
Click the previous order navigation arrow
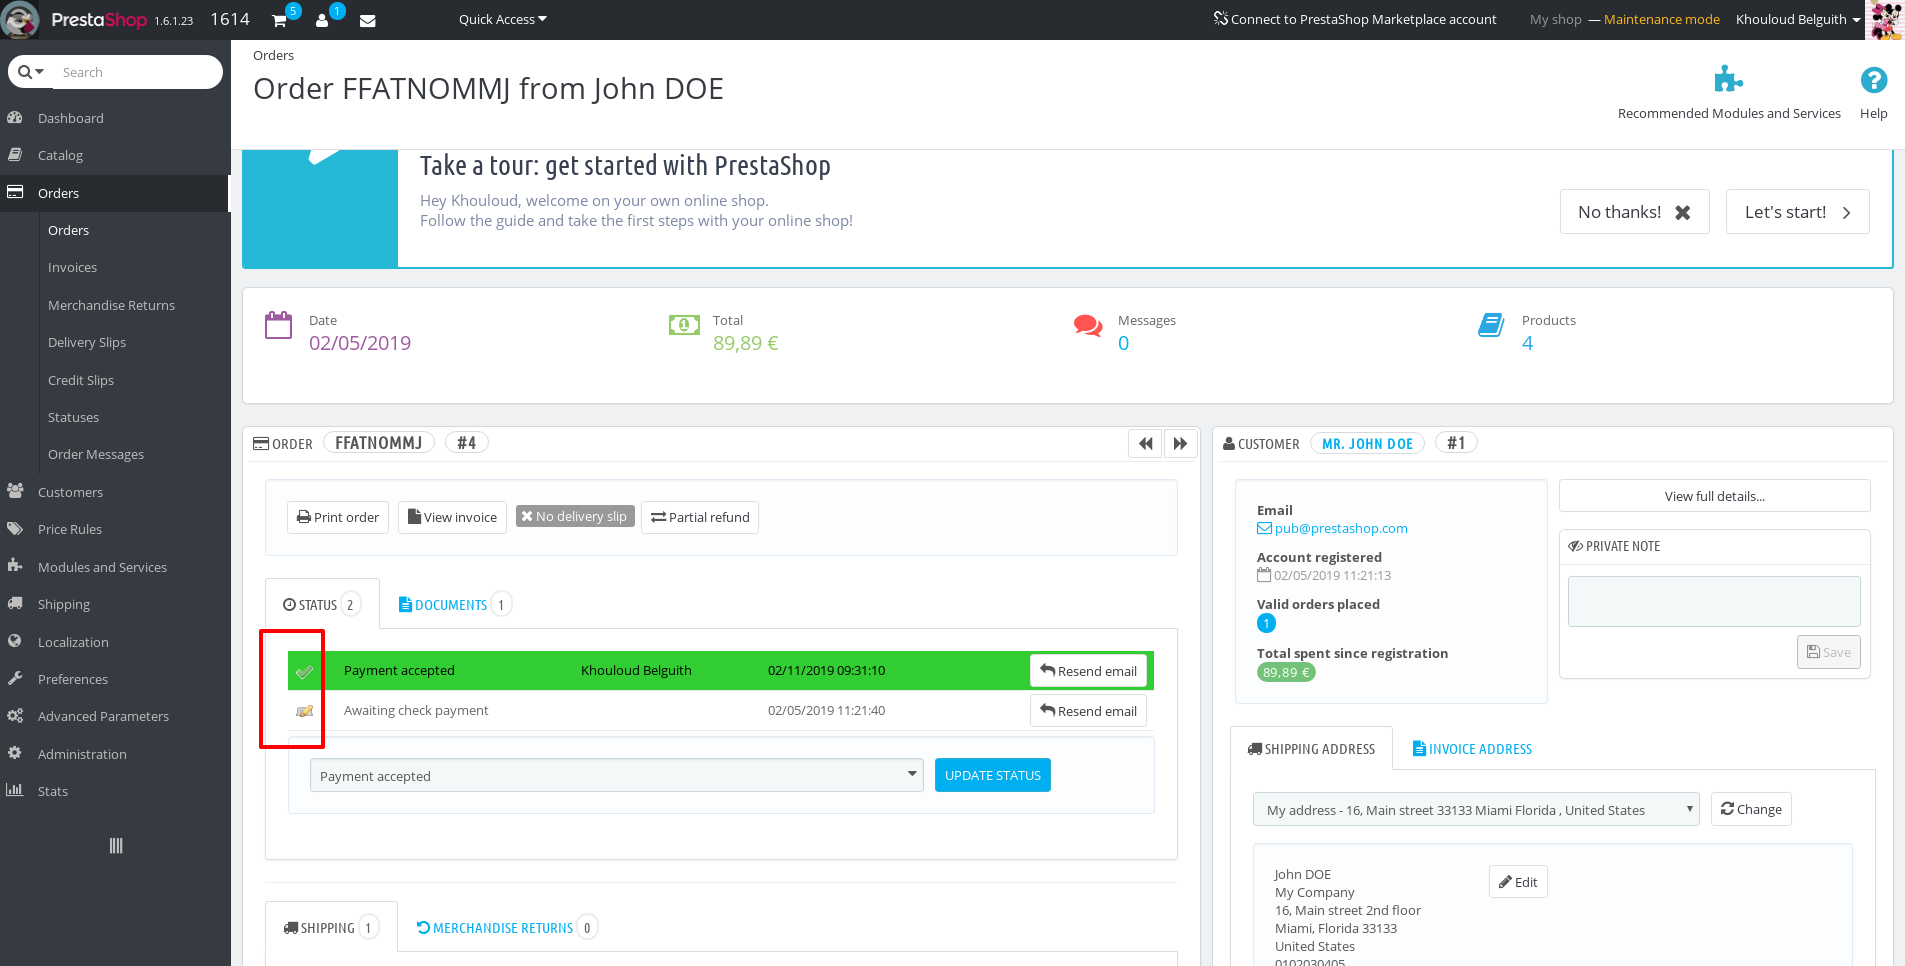pyautogui.click(x=1145, y=443)
